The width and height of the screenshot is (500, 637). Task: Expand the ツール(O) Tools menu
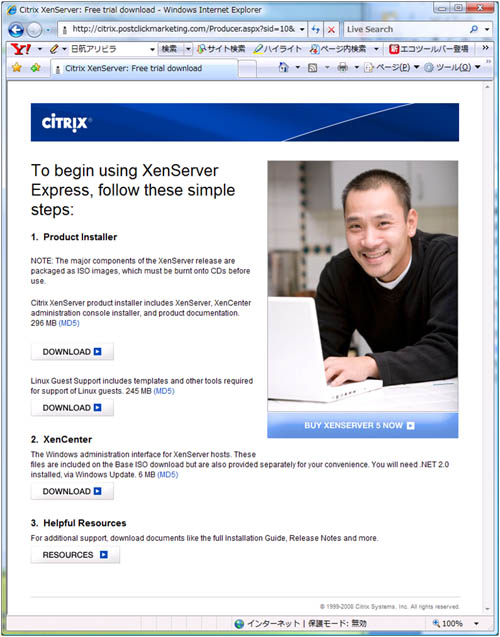click(x=452, y=68)
